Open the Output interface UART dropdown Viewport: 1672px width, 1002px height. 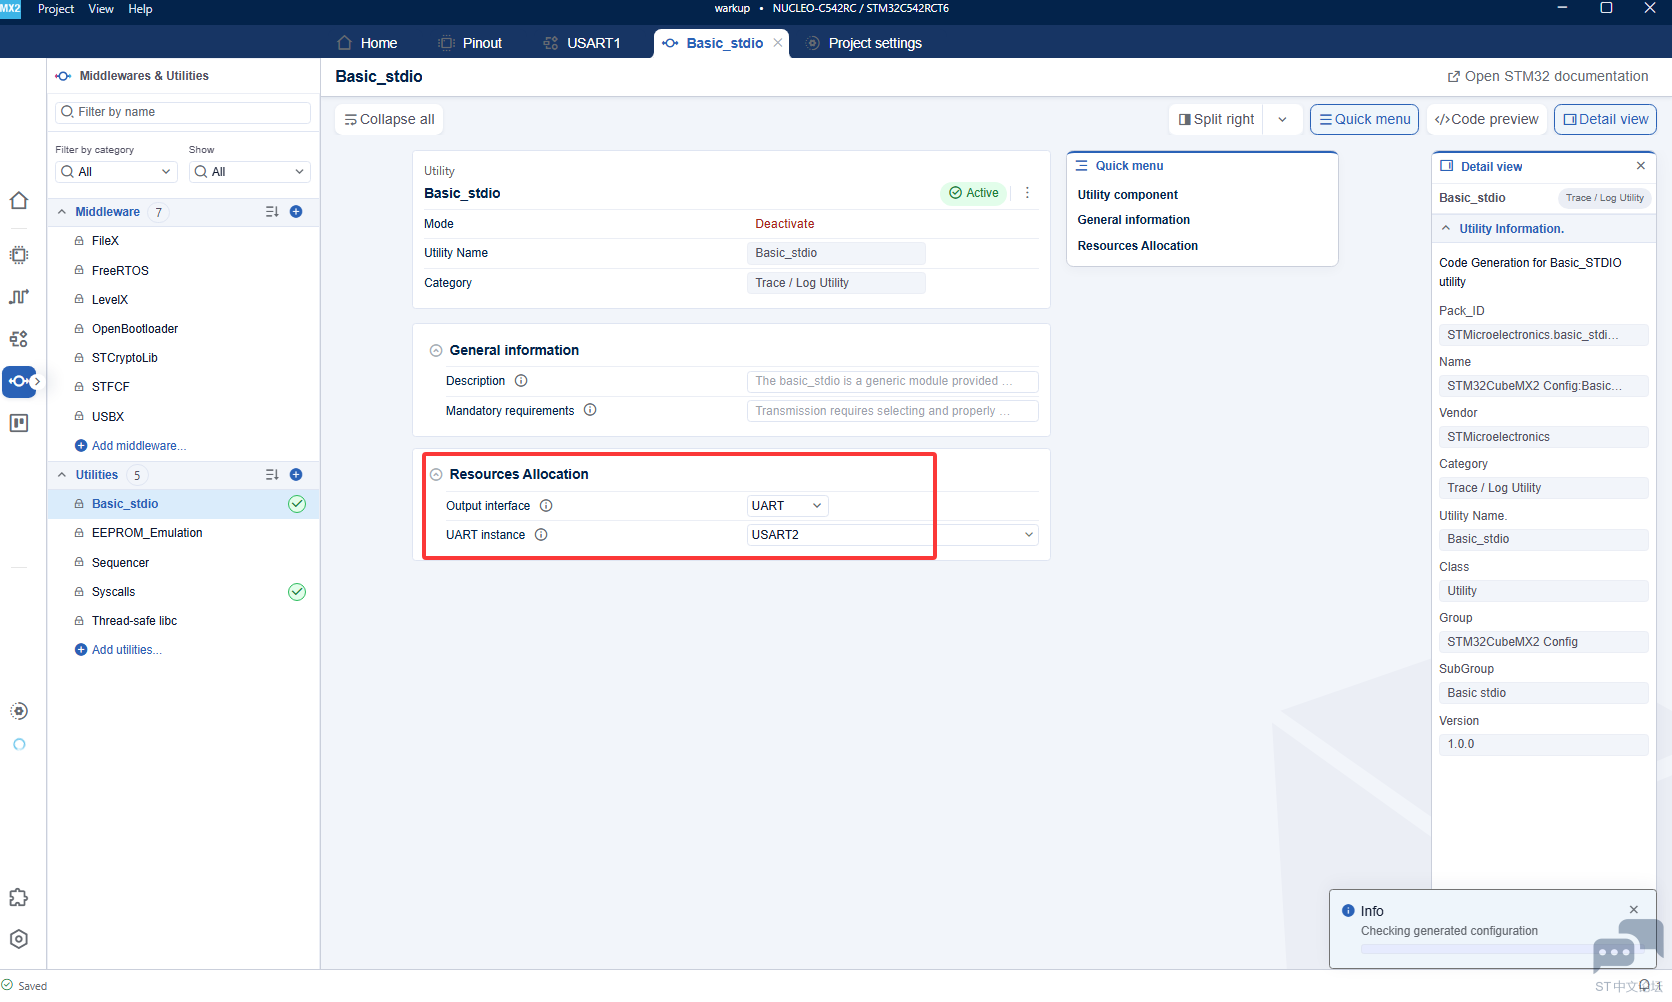pos(788,506)
